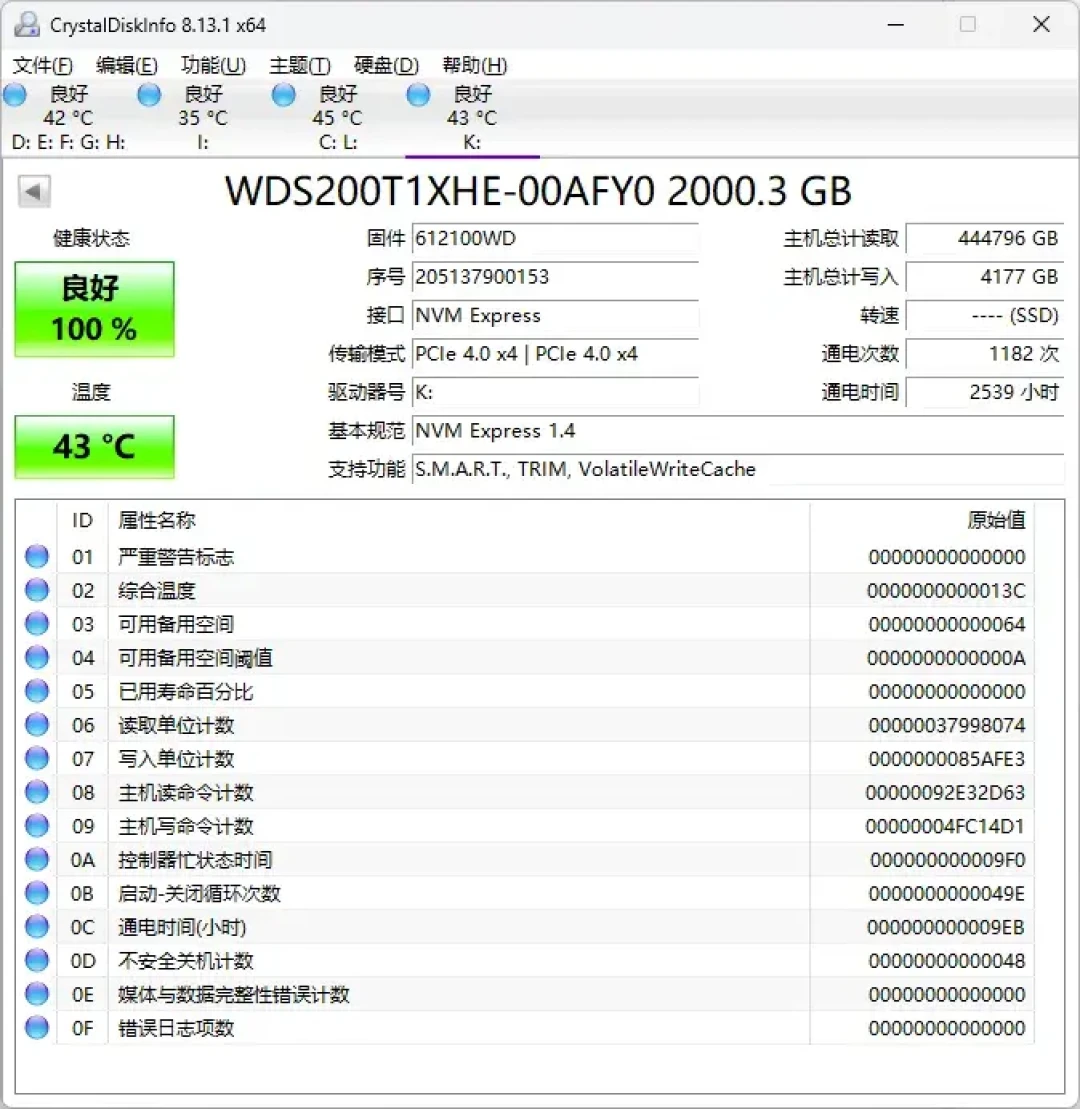Open the 文件(F) menu
The height and width of the screenshot is (1109, 1080).
[x=42, y=66]
